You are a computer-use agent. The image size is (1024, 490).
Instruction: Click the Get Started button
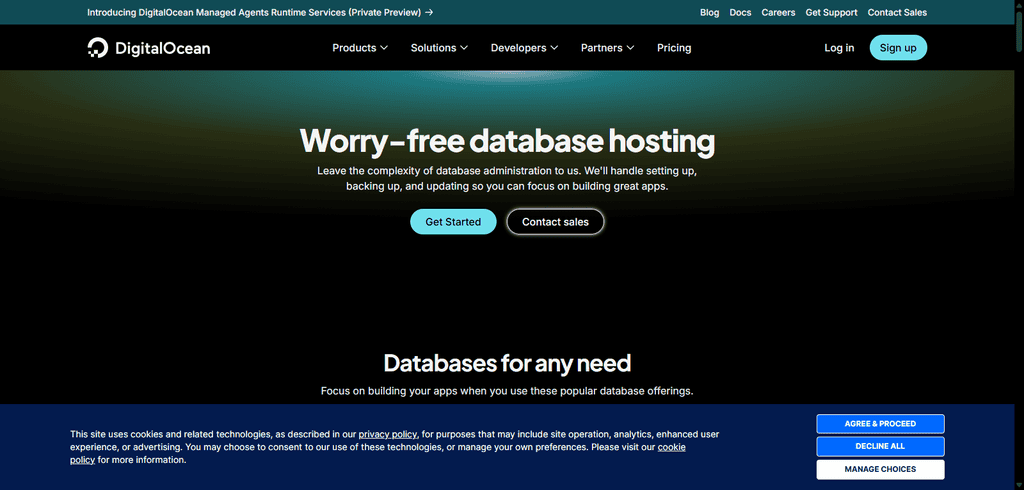click(x=453, y=222)
